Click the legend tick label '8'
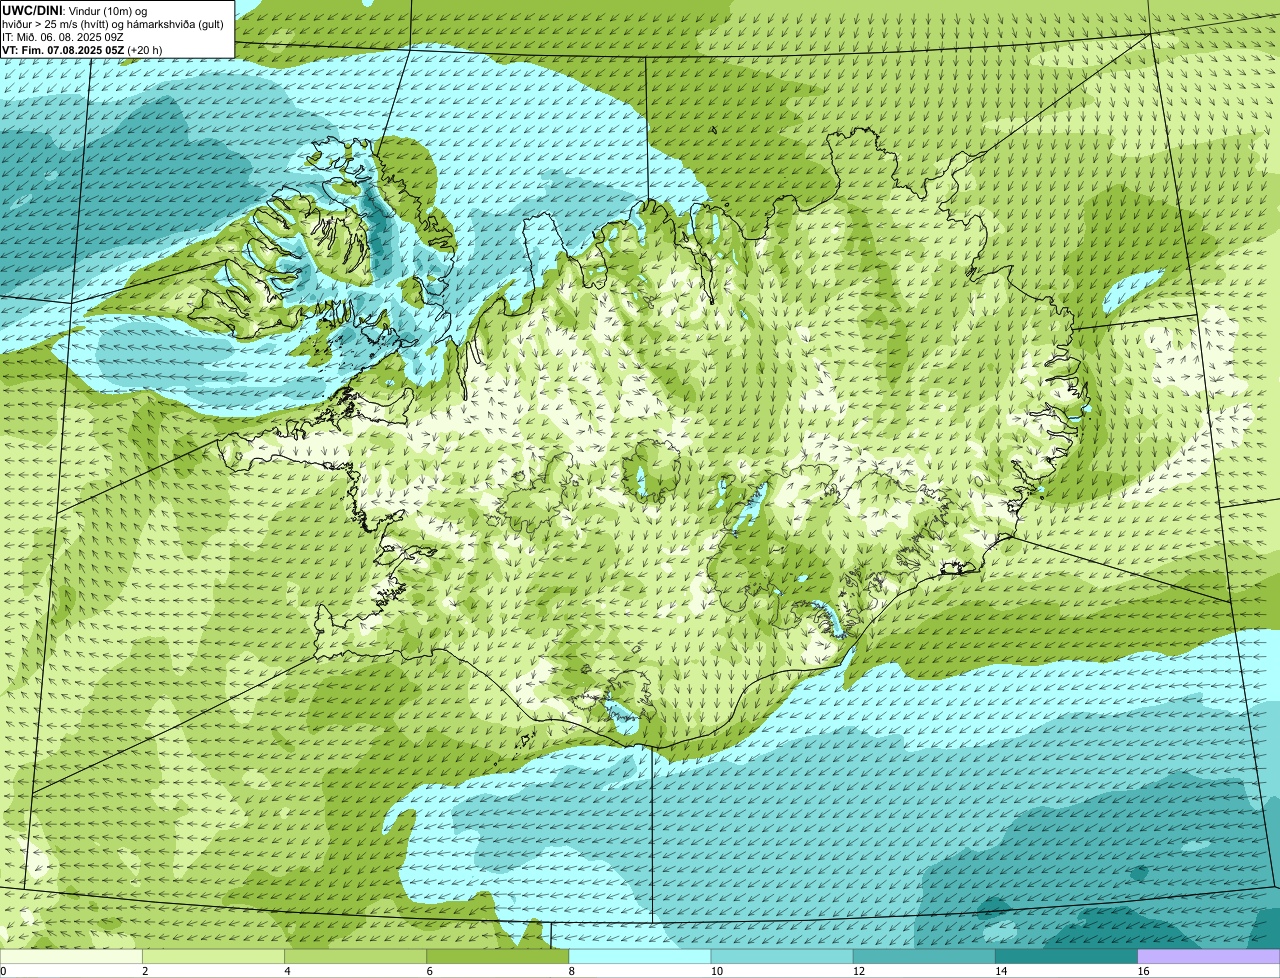The width and height of the screenshot is (1280, 978). click(572, 971)
